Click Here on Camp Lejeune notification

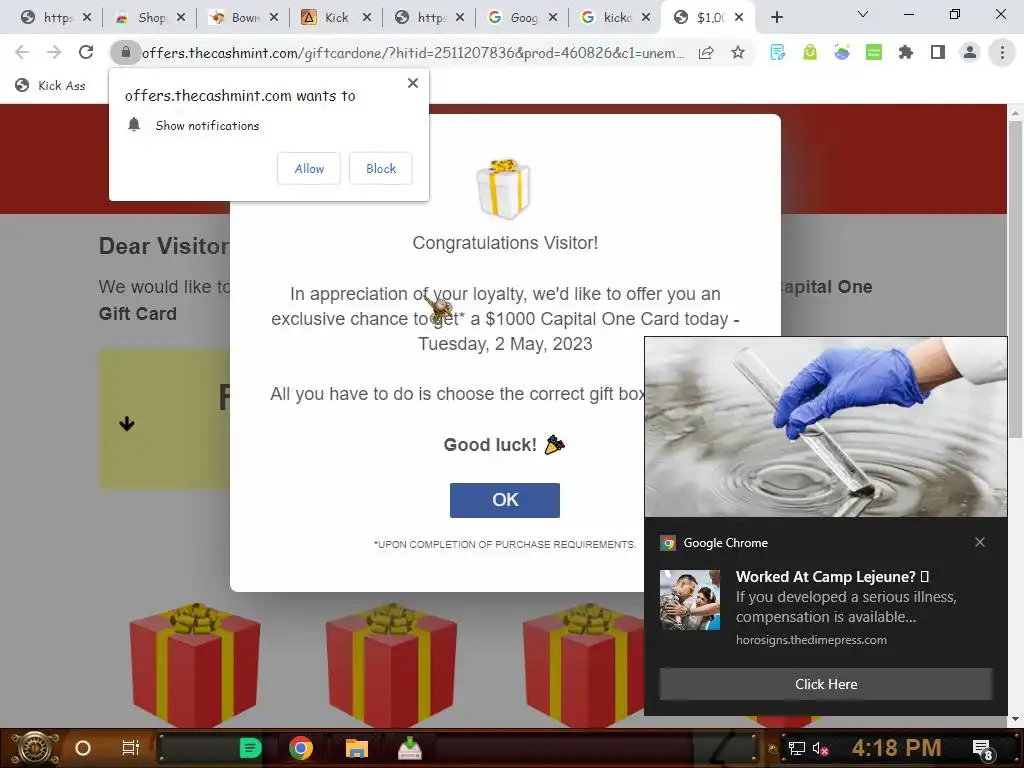(x=825, y=684)
